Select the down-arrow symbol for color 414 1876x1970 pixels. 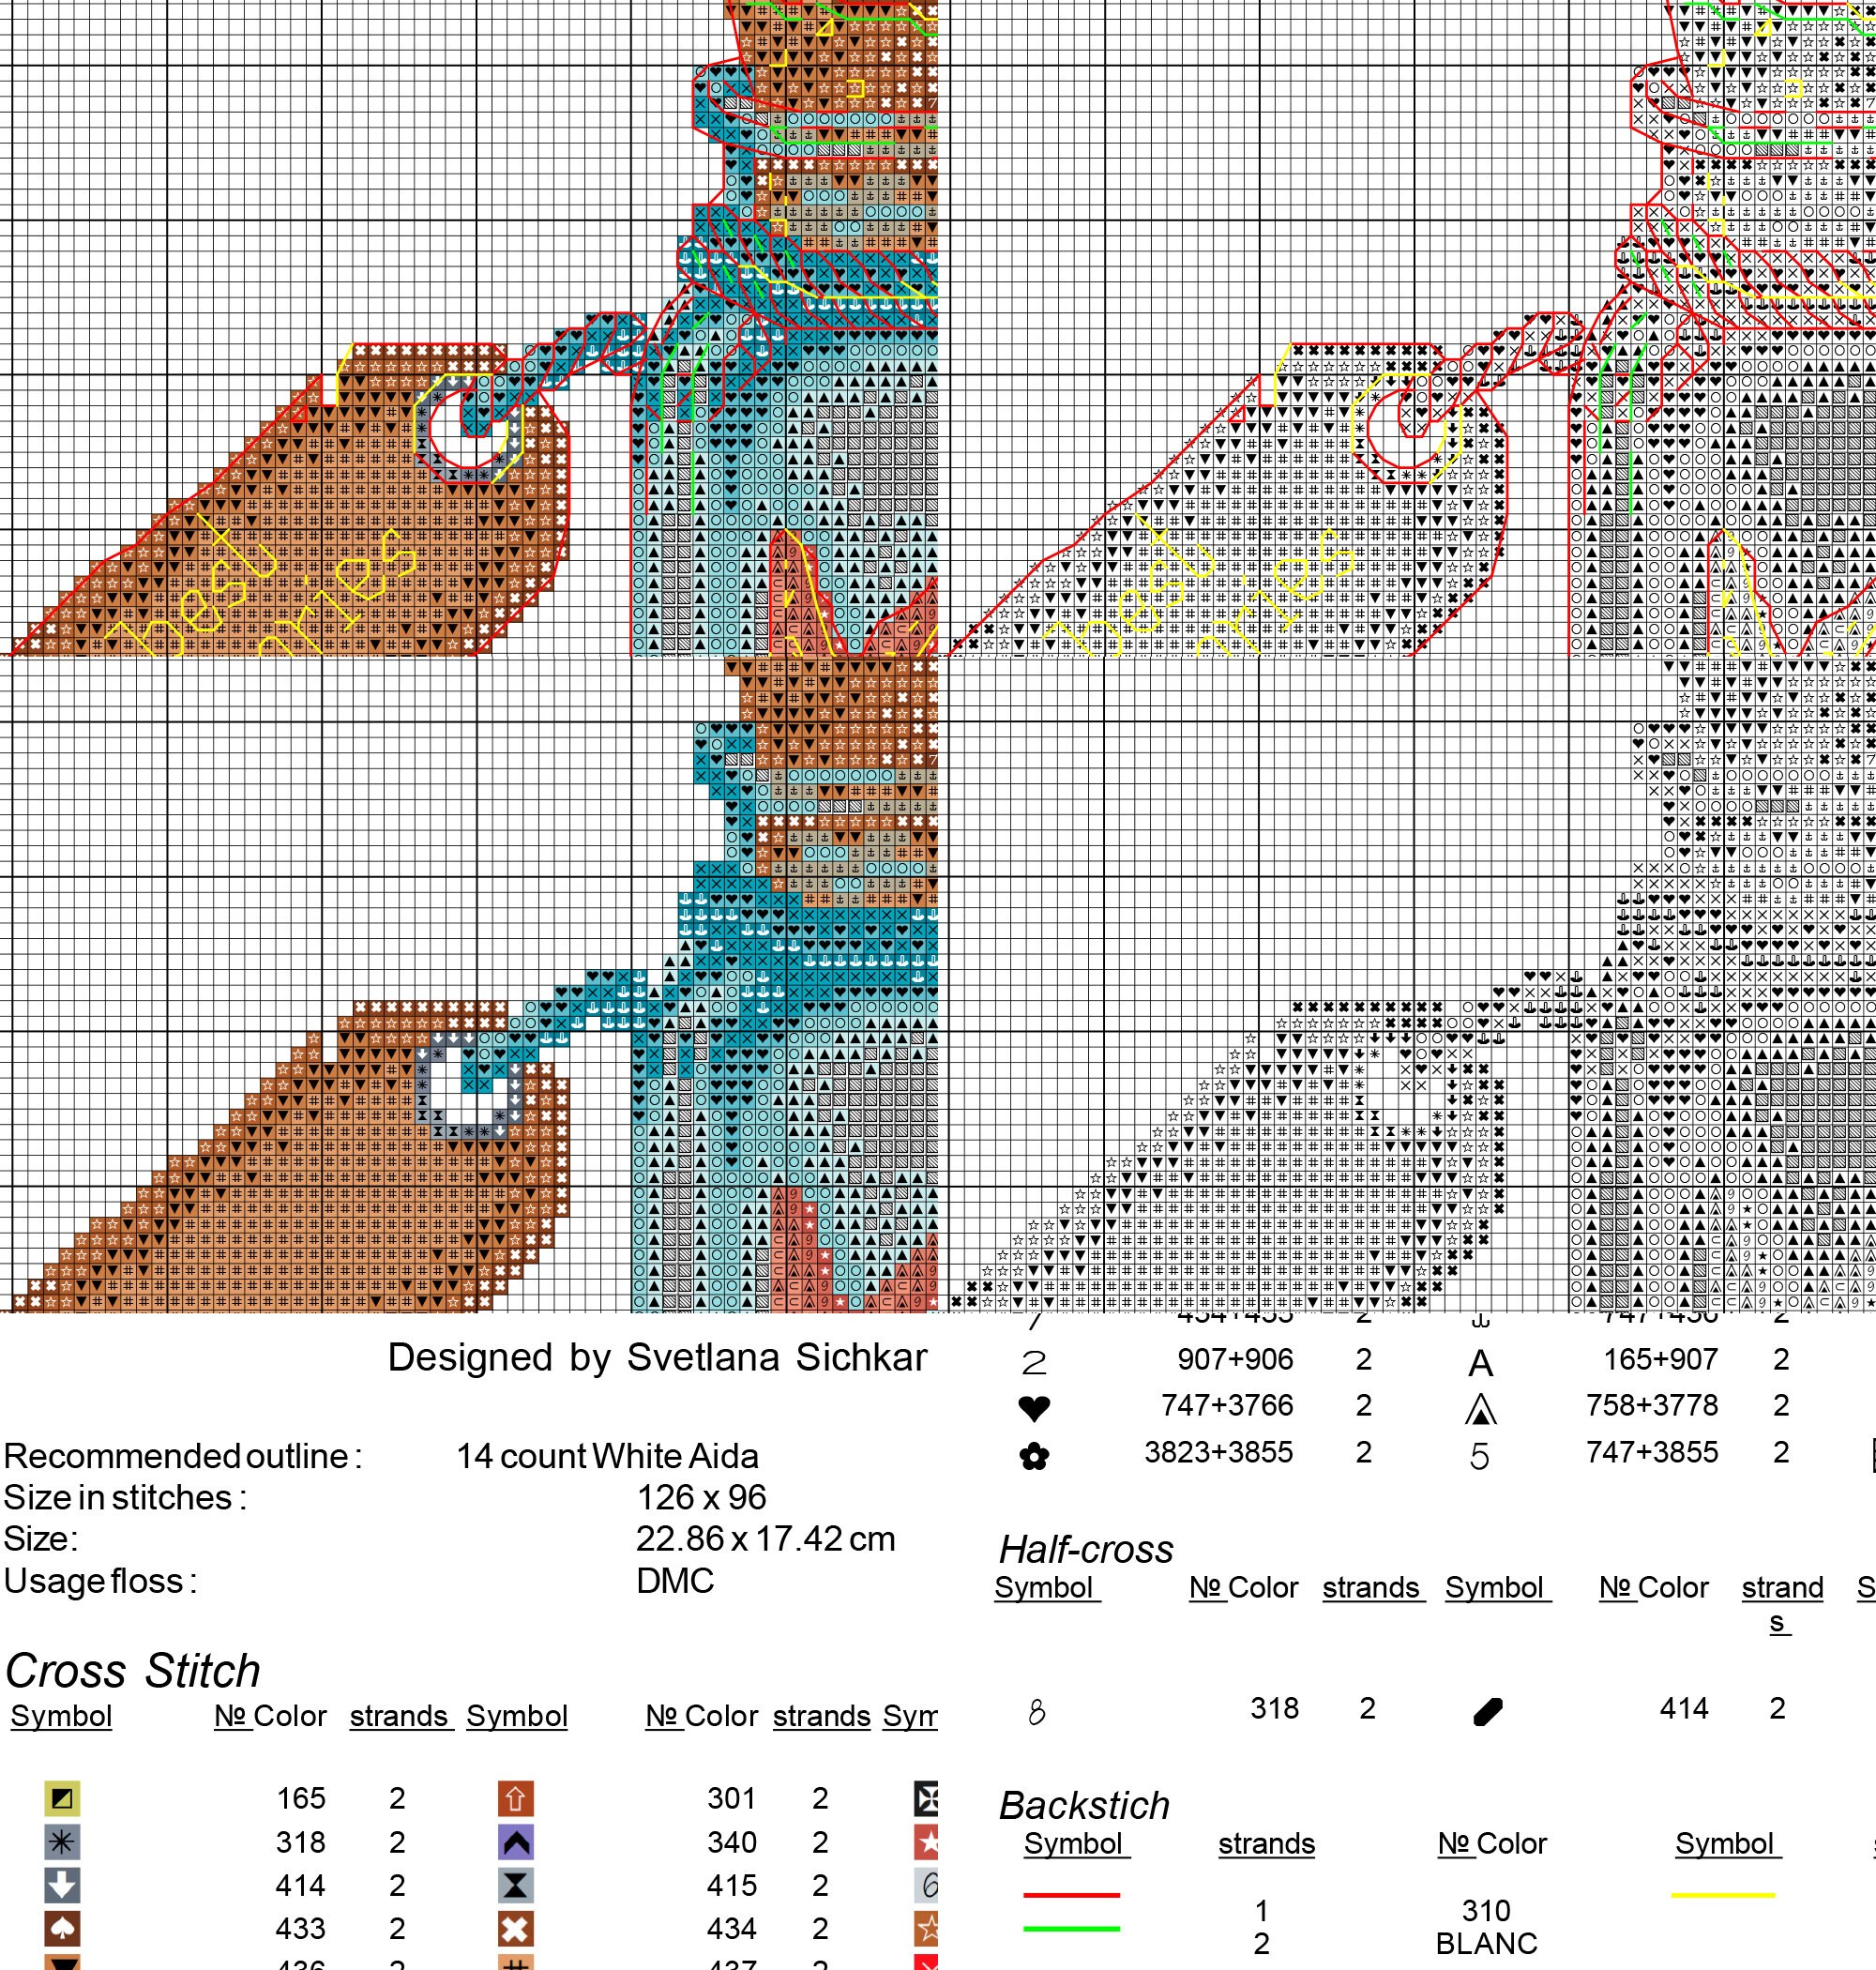[62, 1885]
